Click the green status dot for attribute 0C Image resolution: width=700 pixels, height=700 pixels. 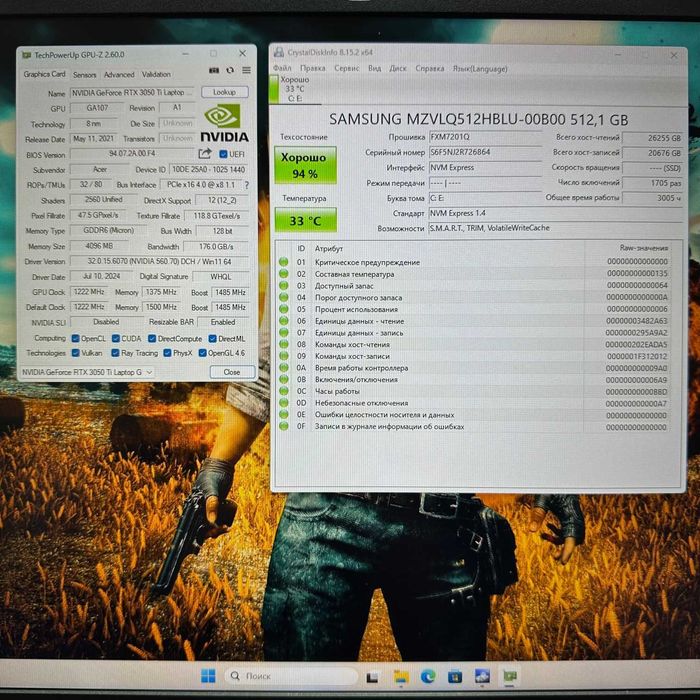[283, 391]
